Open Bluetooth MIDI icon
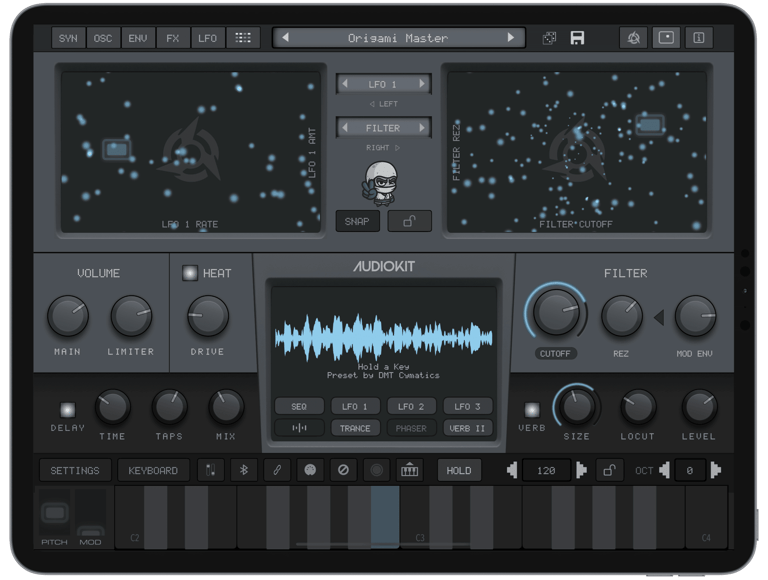The height and width of the screenshot is (580, 768). coord(243,470)
